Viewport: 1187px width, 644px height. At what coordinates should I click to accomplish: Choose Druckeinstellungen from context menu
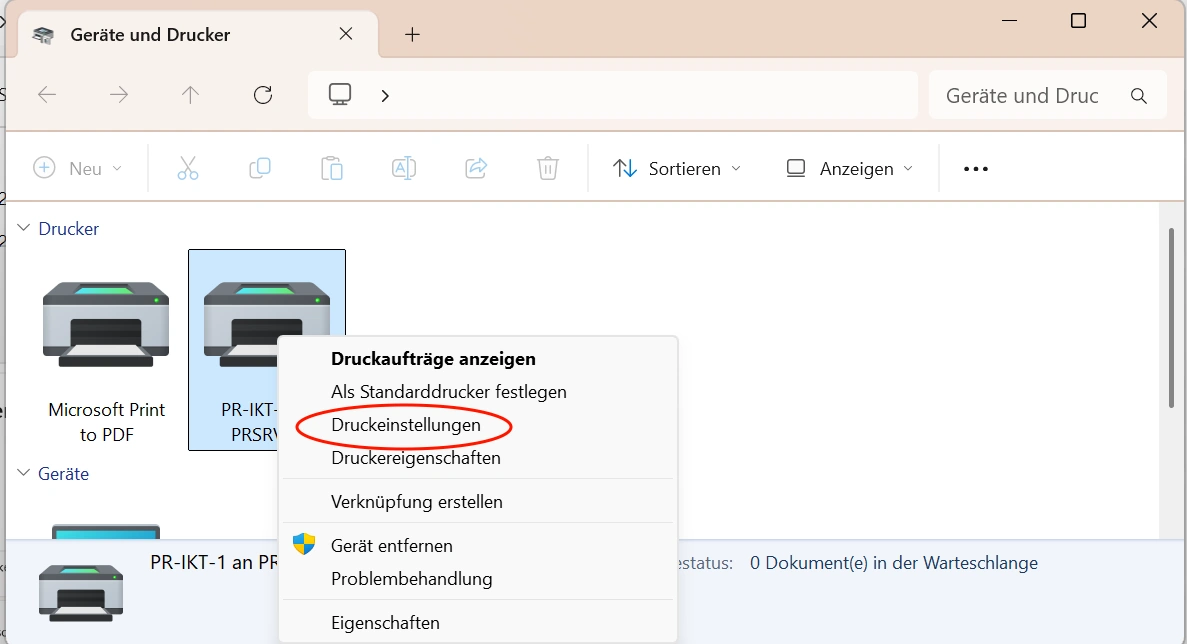click(406, 425)
